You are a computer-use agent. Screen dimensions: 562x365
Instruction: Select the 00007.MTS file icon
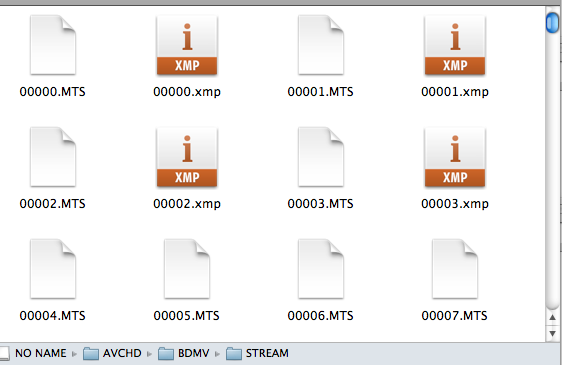455,269
